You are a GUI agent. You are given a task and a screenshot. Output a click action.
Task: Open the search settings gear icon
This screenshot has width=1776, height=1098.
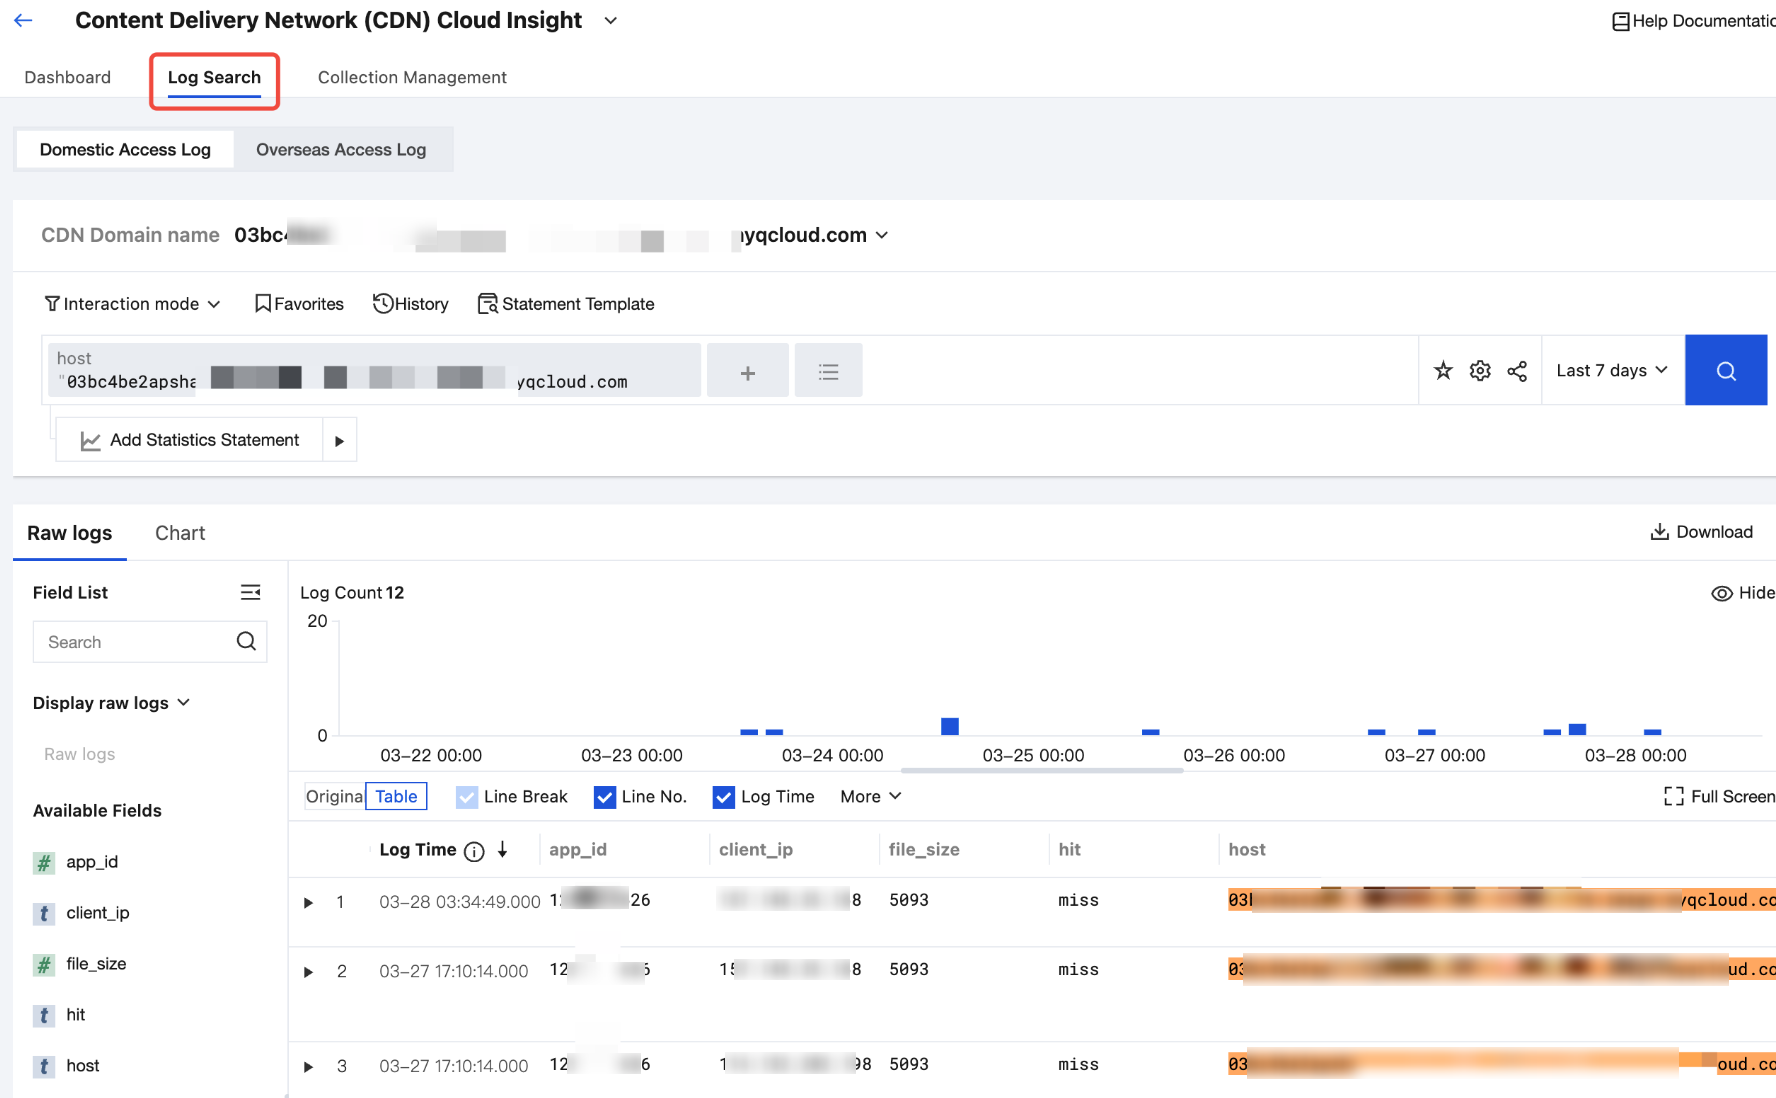click(1480, 371)
